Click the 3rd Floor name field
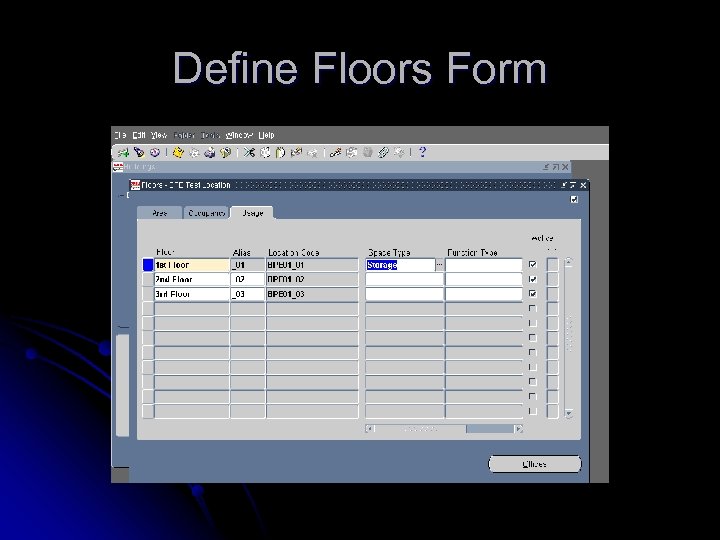Image resolution: width=720 pixels, height=540 pixels. (x=191, y=294)
